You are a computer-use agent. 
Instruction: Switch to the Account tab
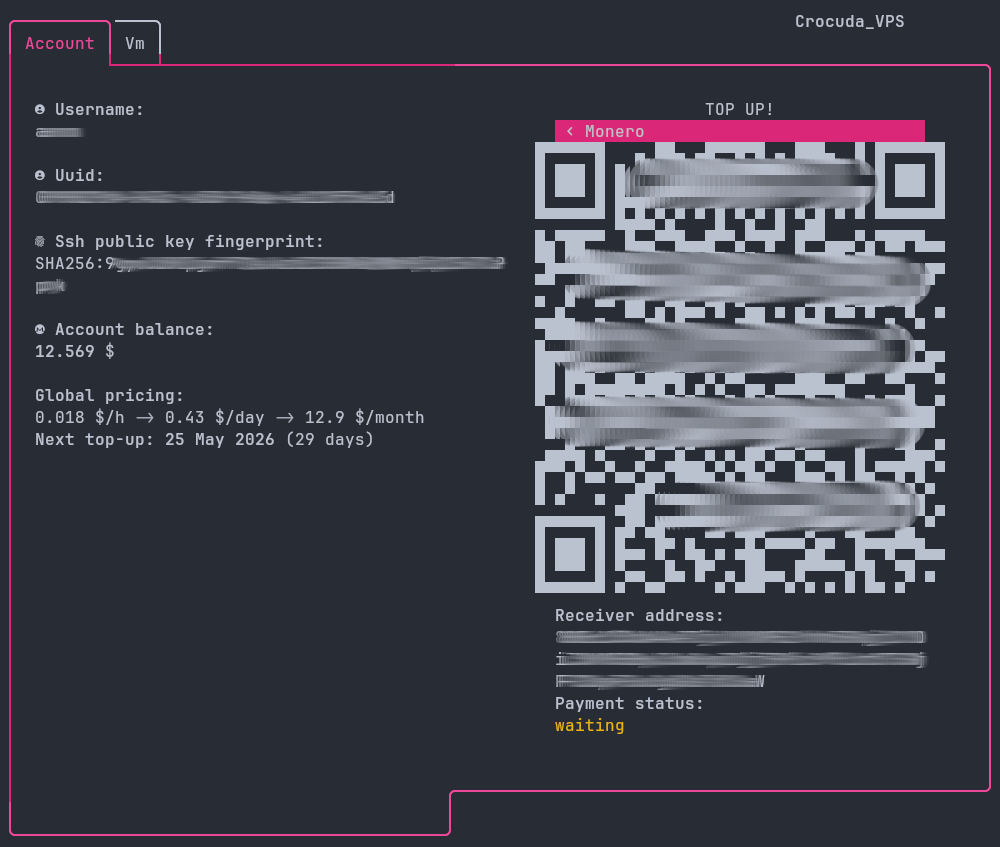pyautogui.click(x=59, y=43)
